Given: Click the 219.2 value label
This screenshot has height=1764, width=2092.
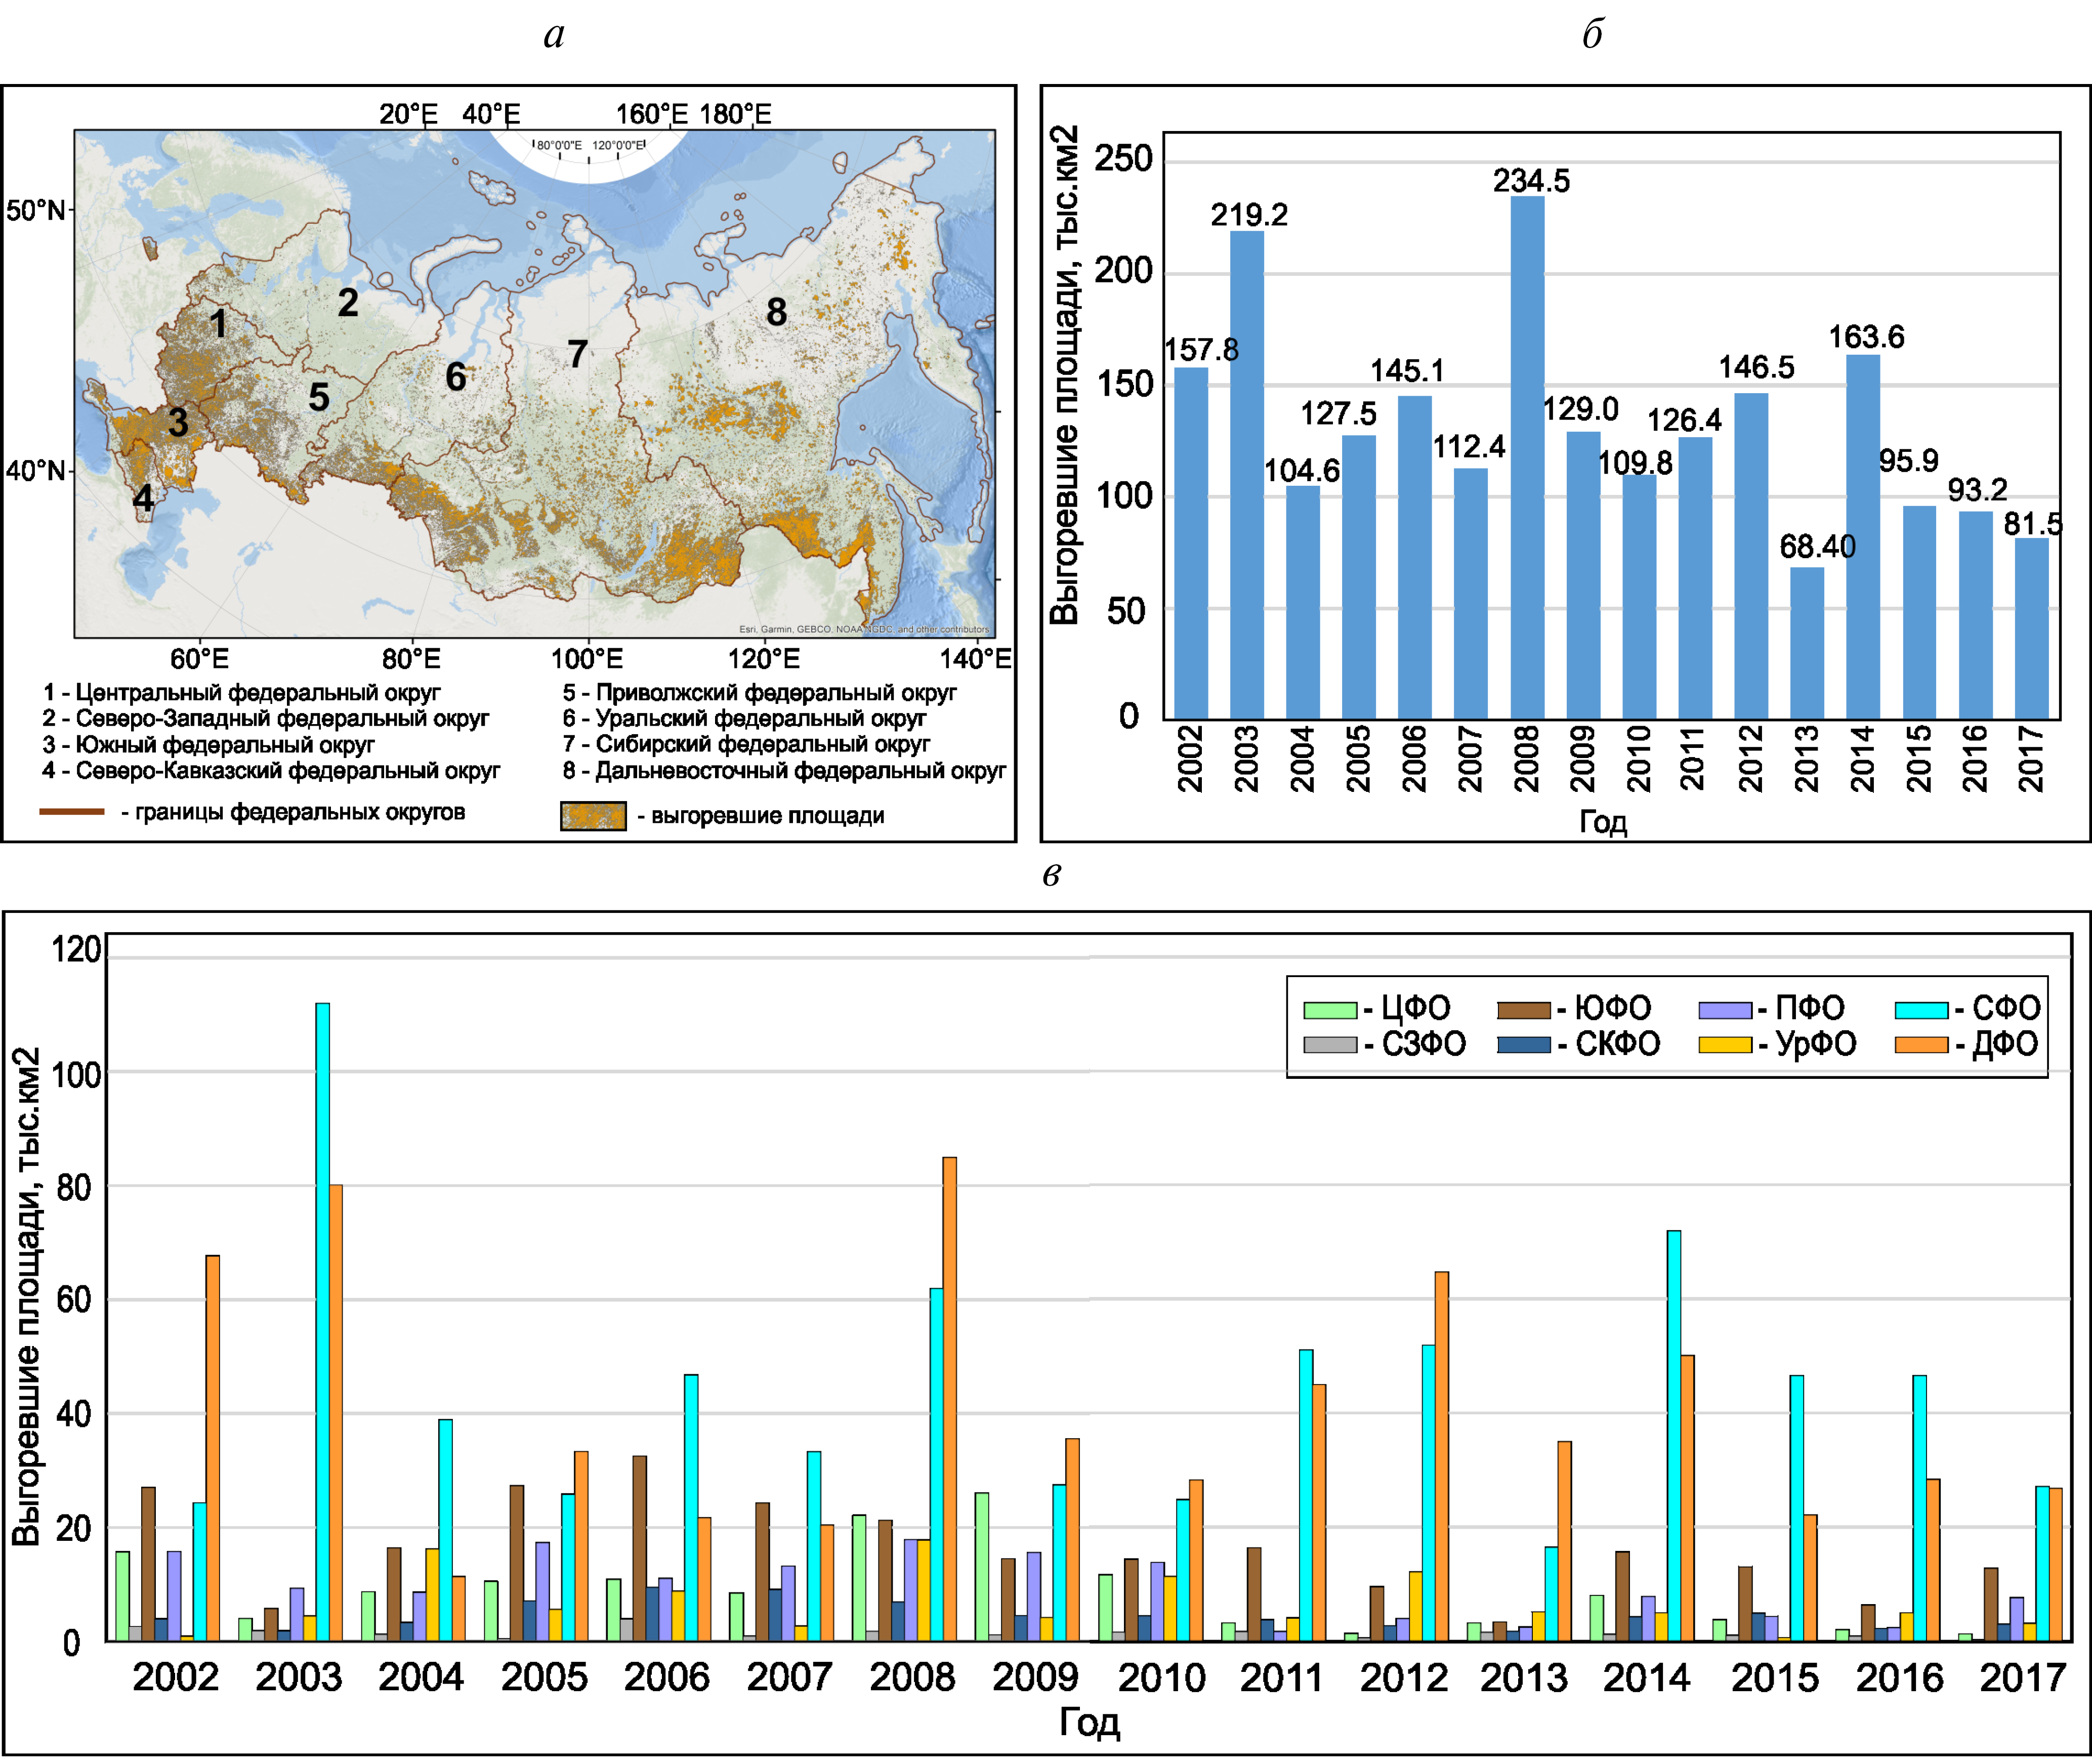Looking at the screenshot, I should [1249, 215].
